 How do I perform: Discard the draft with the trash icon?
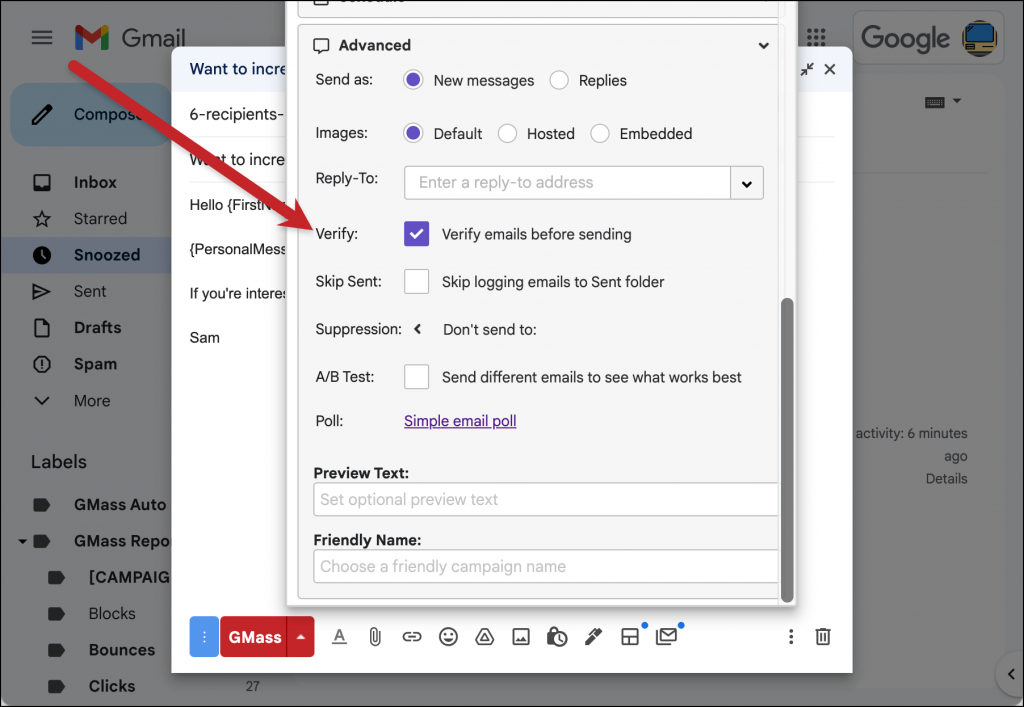point(822,636)
